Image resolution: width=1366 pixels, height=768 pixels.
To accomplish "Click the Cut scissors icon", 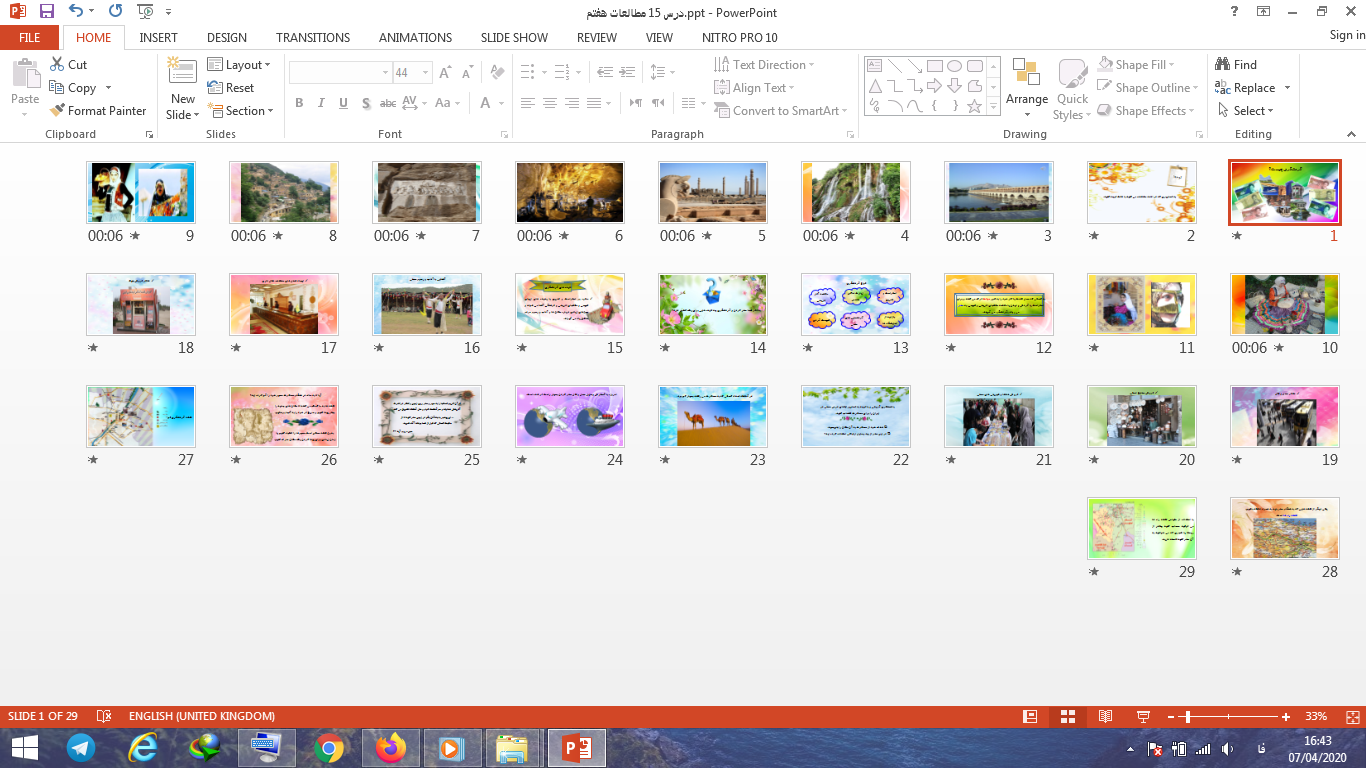I will click(57, 64).
